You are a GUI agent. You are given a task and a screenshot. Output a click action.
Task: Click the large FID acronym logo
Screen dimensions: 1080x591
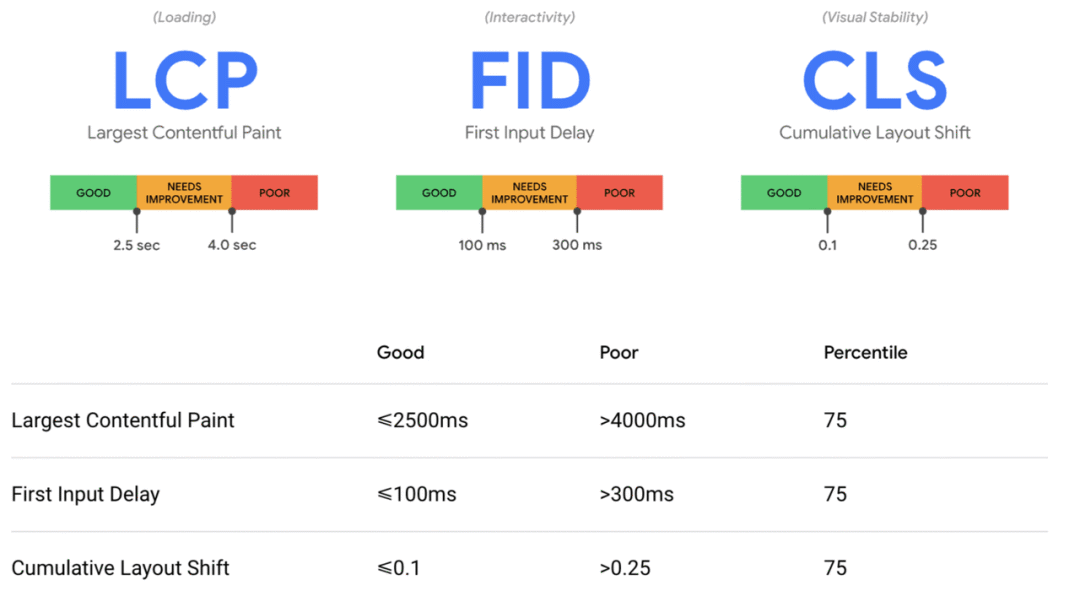530,81
